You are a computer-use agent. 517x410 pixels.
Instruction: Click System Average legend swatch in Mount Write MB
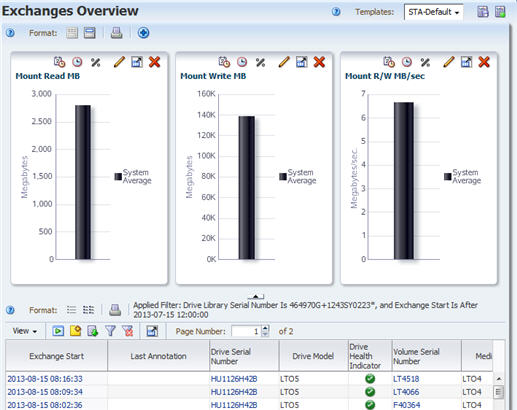(283, 177)
